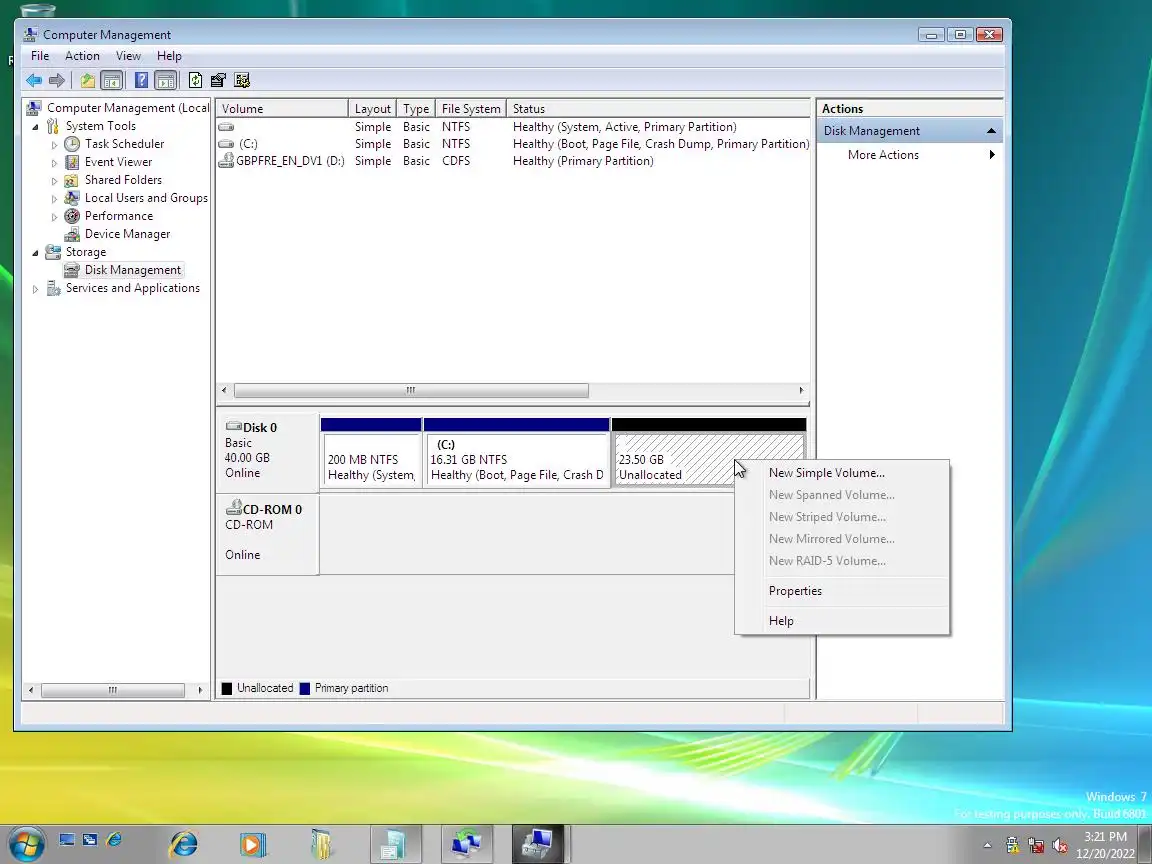
Task: Expand the Shared Folders node arrow
Action: (x=54, y=181)
